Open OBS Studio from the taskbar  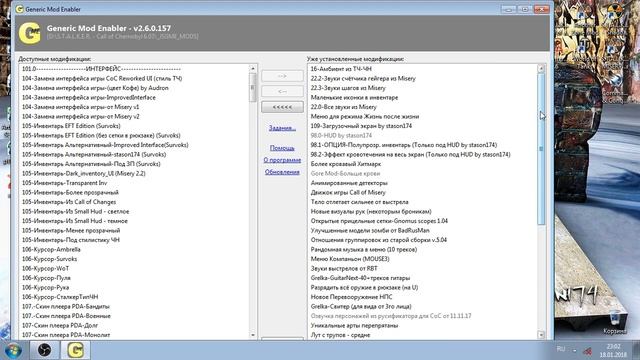click(44, 350)
